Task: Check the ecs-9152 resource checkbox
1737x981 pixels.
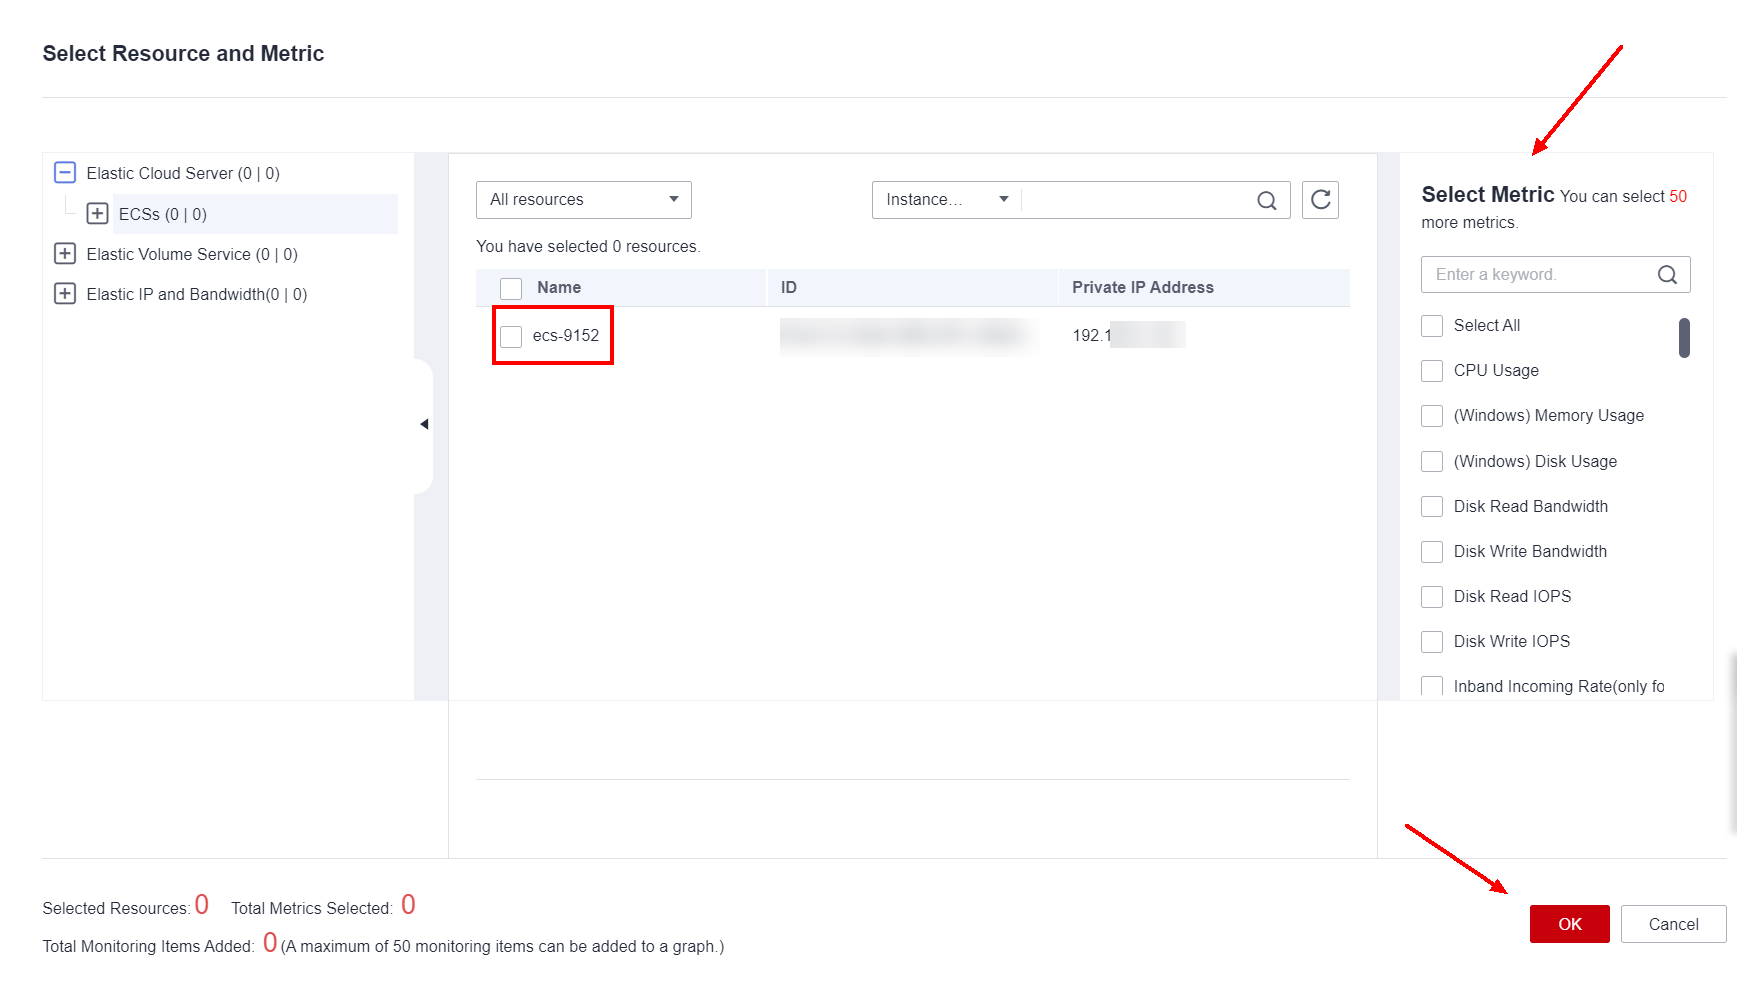Action: tap(511, 336)
